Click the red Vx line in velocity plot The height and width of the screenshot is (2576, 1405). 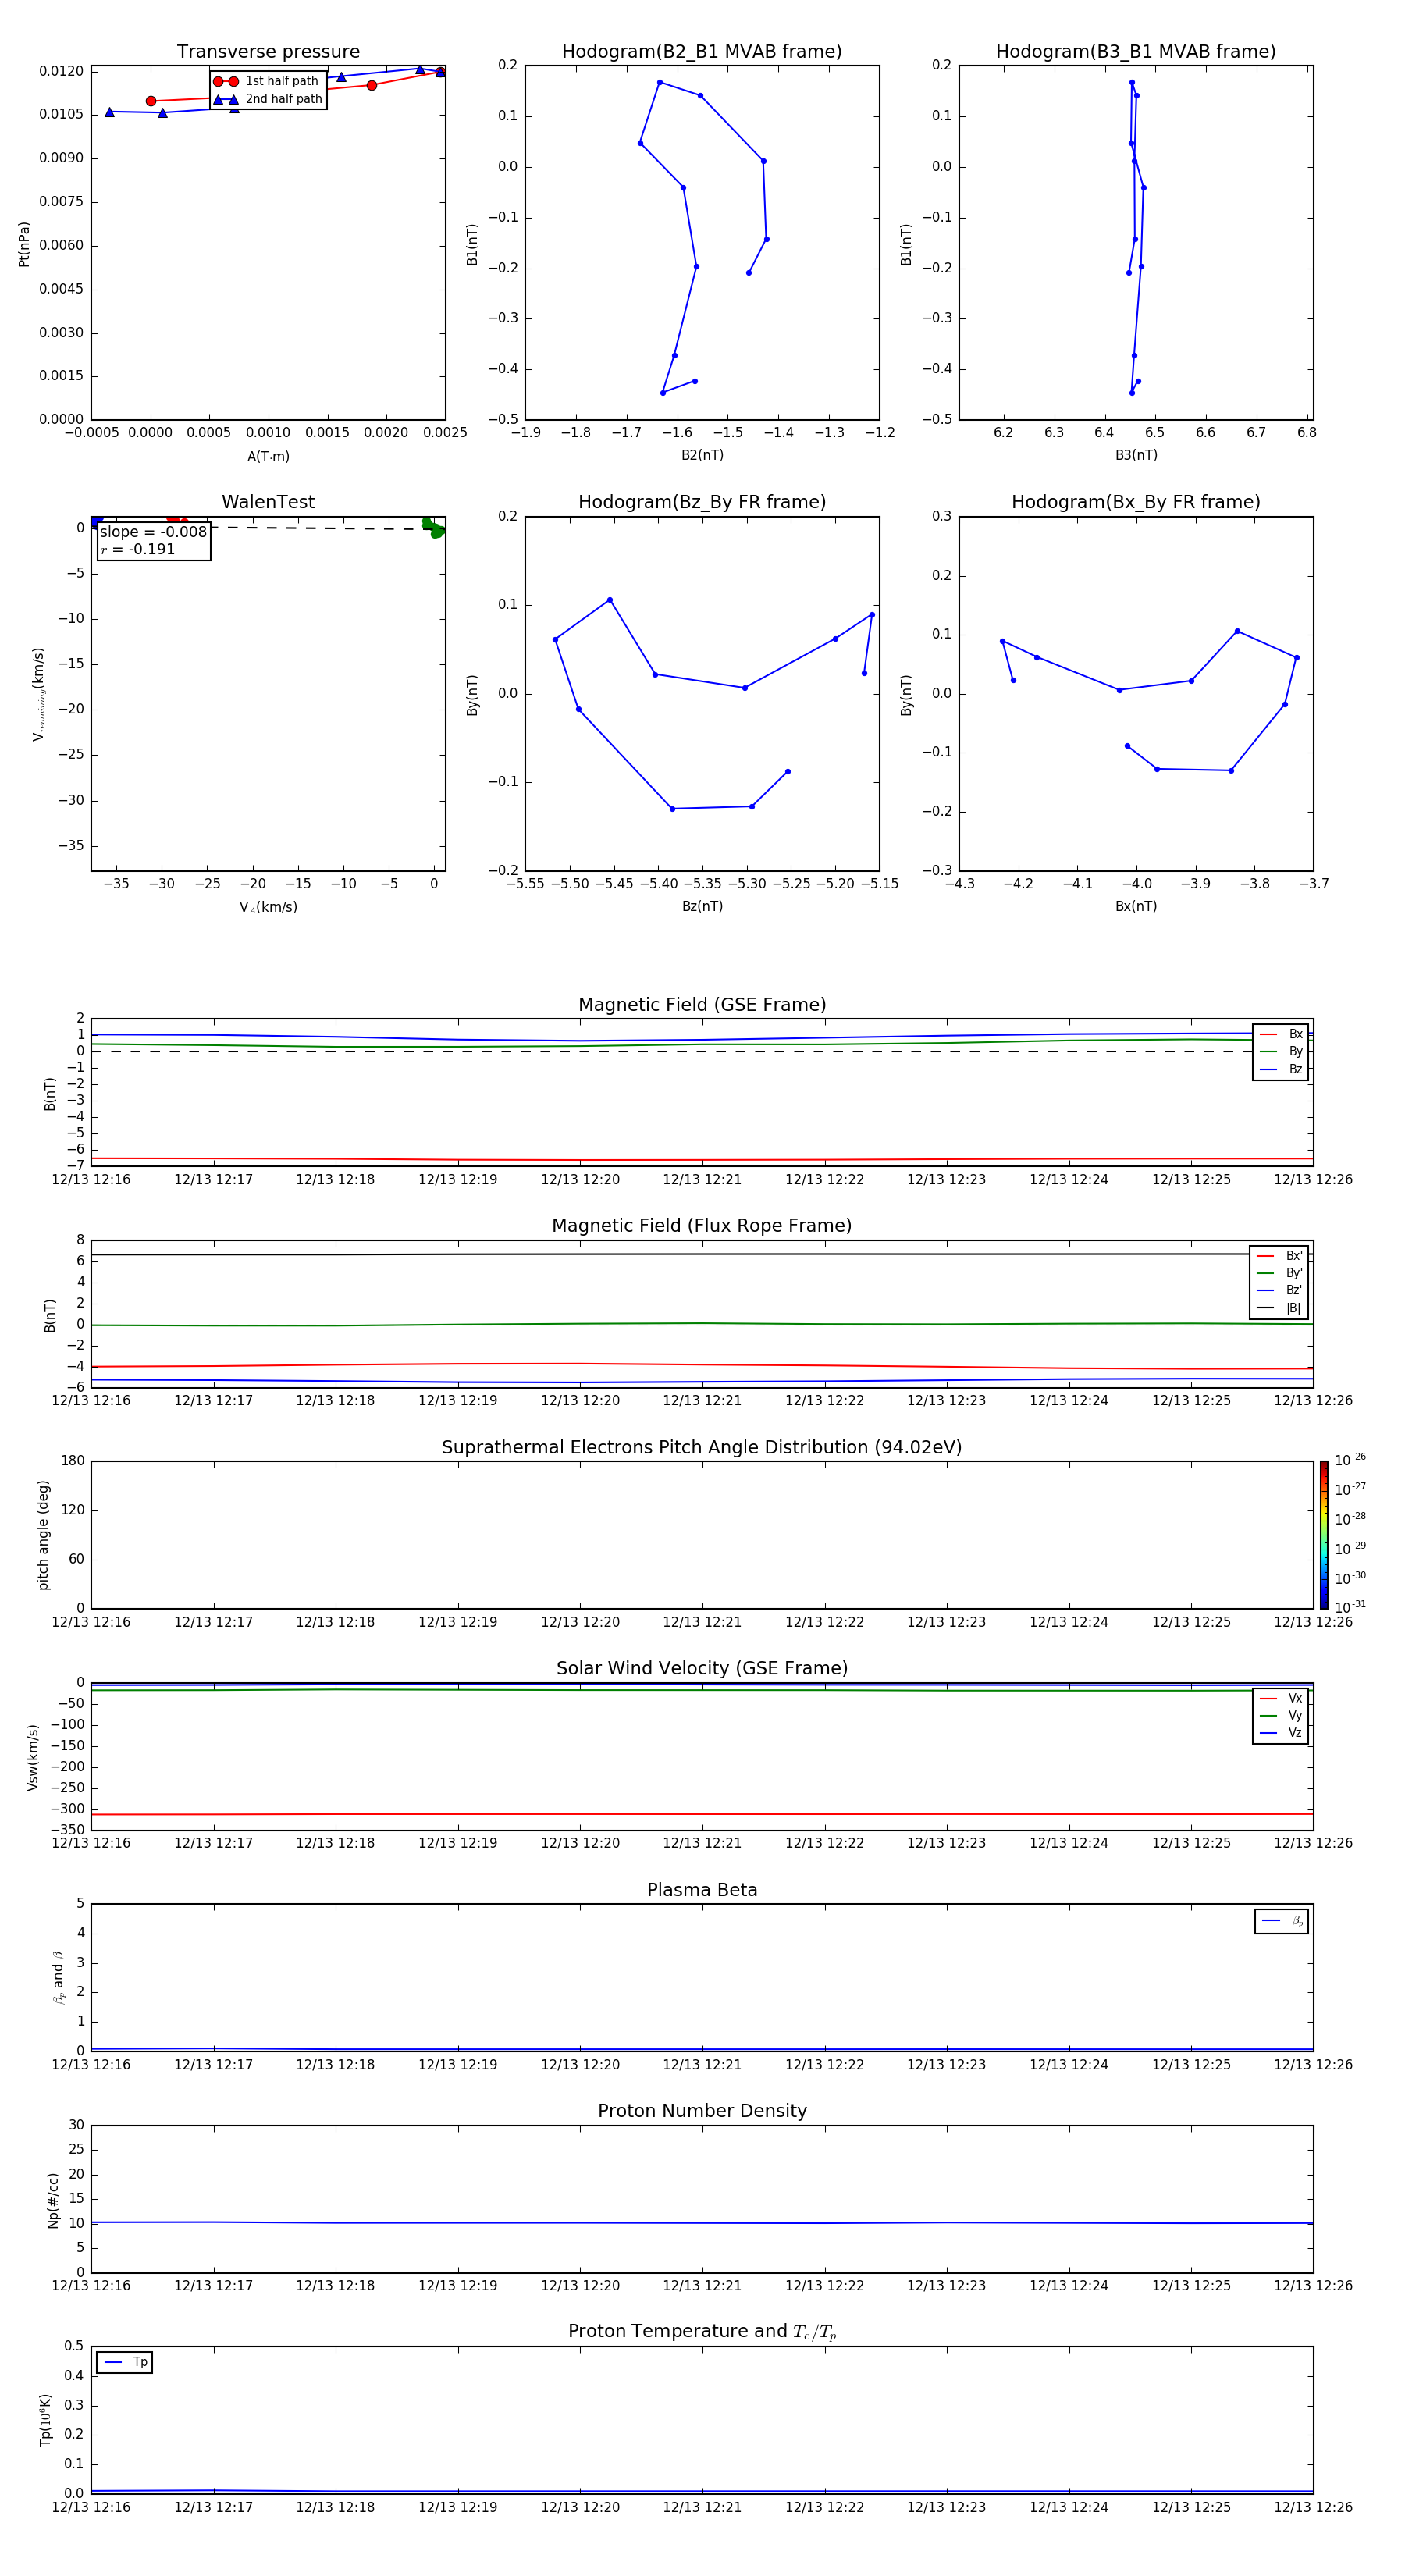(702, 1814)
